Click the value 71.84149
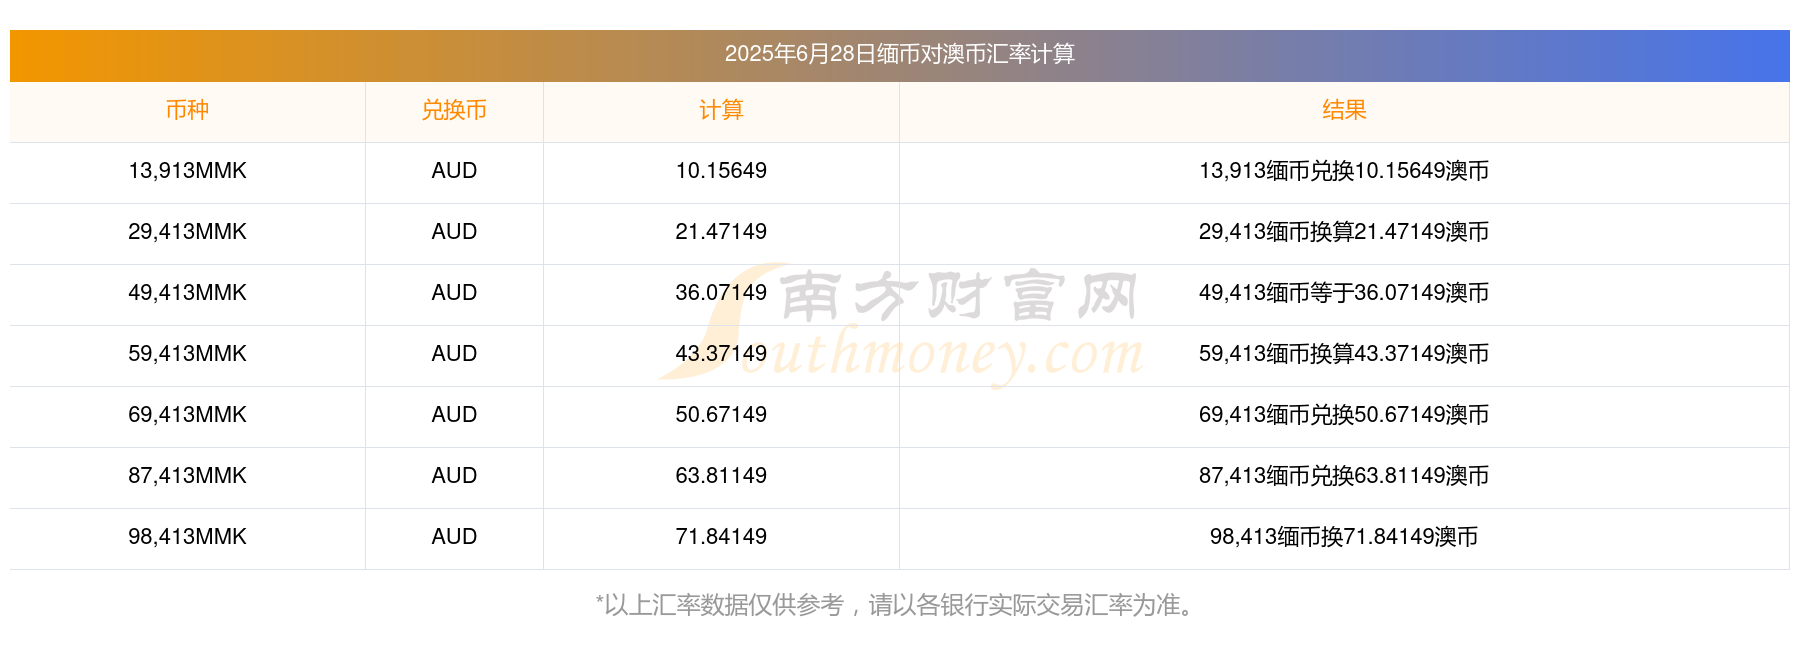 tap(721, 537)
